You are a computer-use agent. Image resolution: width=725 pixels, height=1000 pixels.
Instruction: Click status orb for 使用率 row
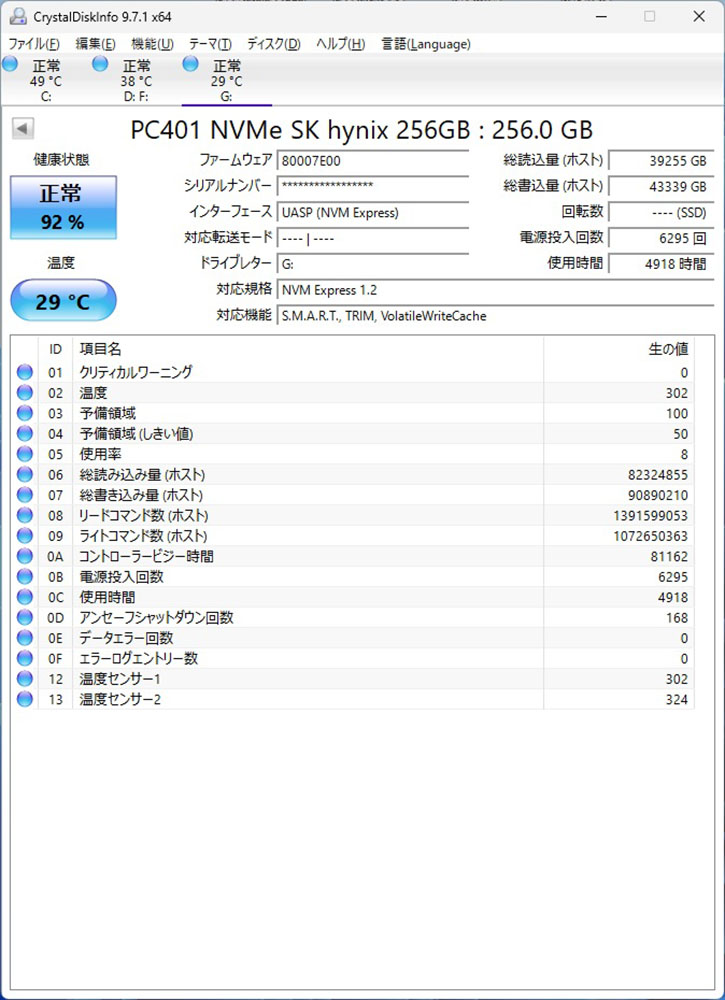point(25,454)
